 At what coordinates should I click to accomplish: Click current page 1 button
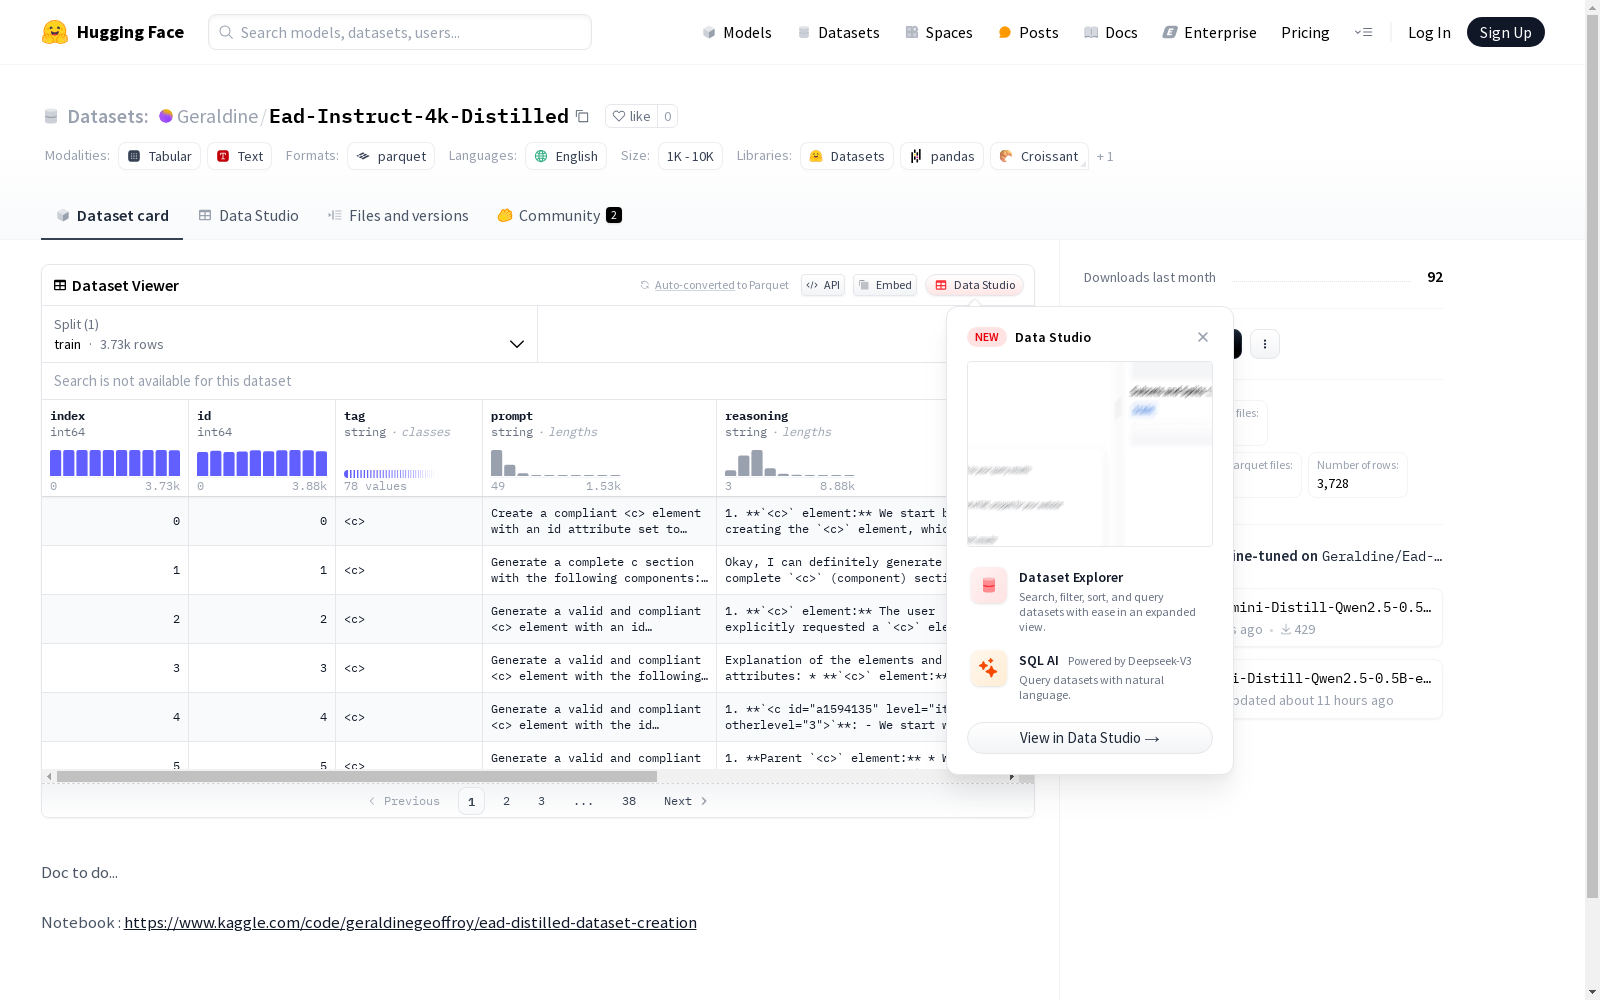coord(472,801)
